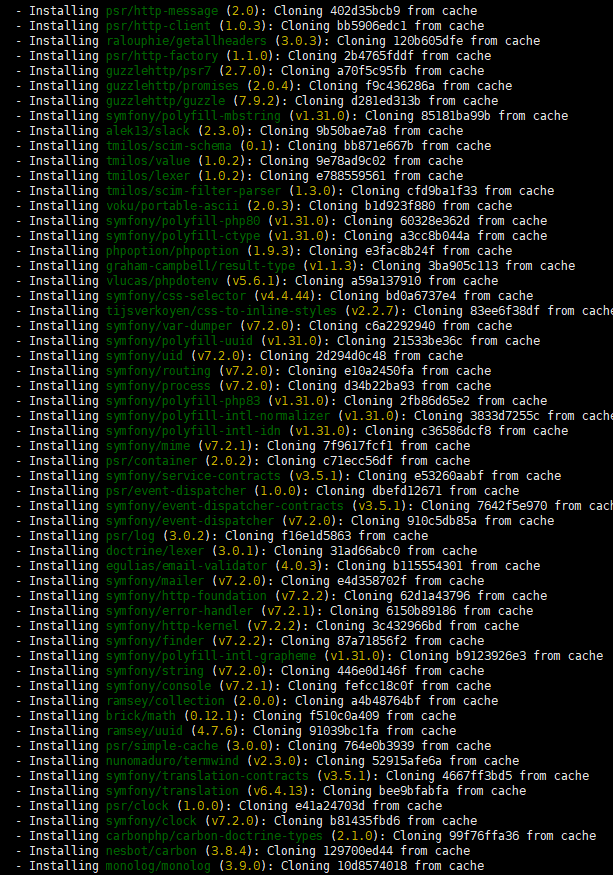Select the nesbot/carbon package name

point(151,852)
